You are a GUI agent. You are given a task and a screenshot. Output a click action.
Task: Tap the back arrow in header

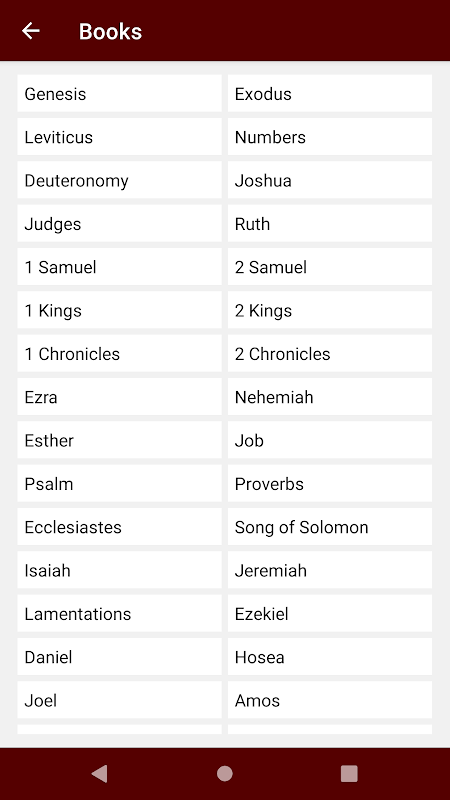point(31,31)
